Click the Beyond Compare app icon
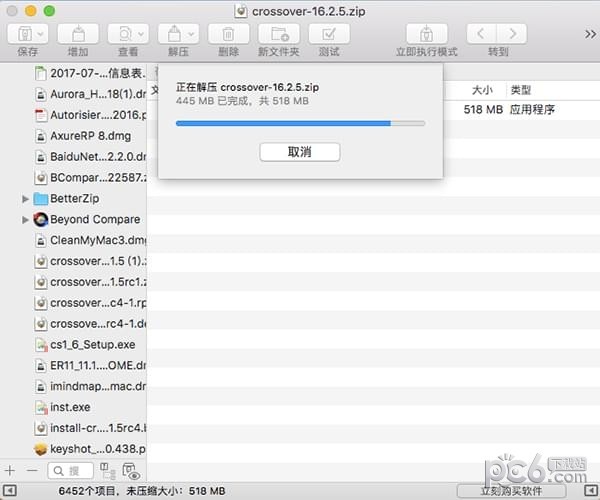 pyautogui.click(x=41, y=220)
